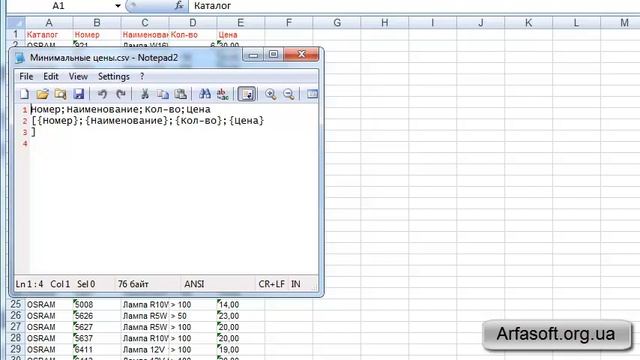640x360 pixels.
Task: Select row 28 header in Excel
Action: click(x=16, y=338)
